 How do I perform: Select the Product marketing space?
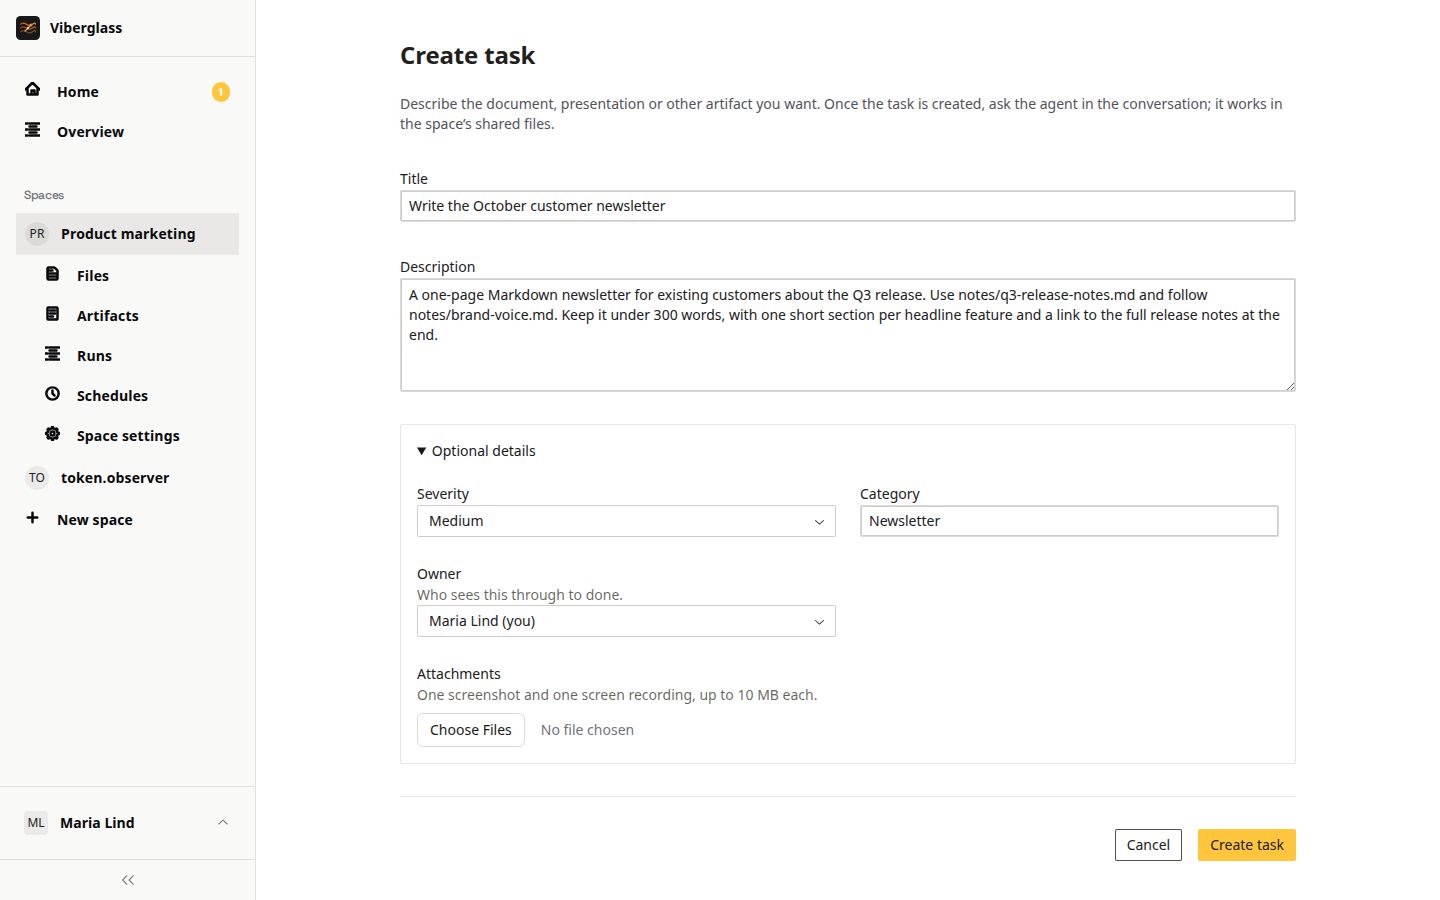coord(127,234)
